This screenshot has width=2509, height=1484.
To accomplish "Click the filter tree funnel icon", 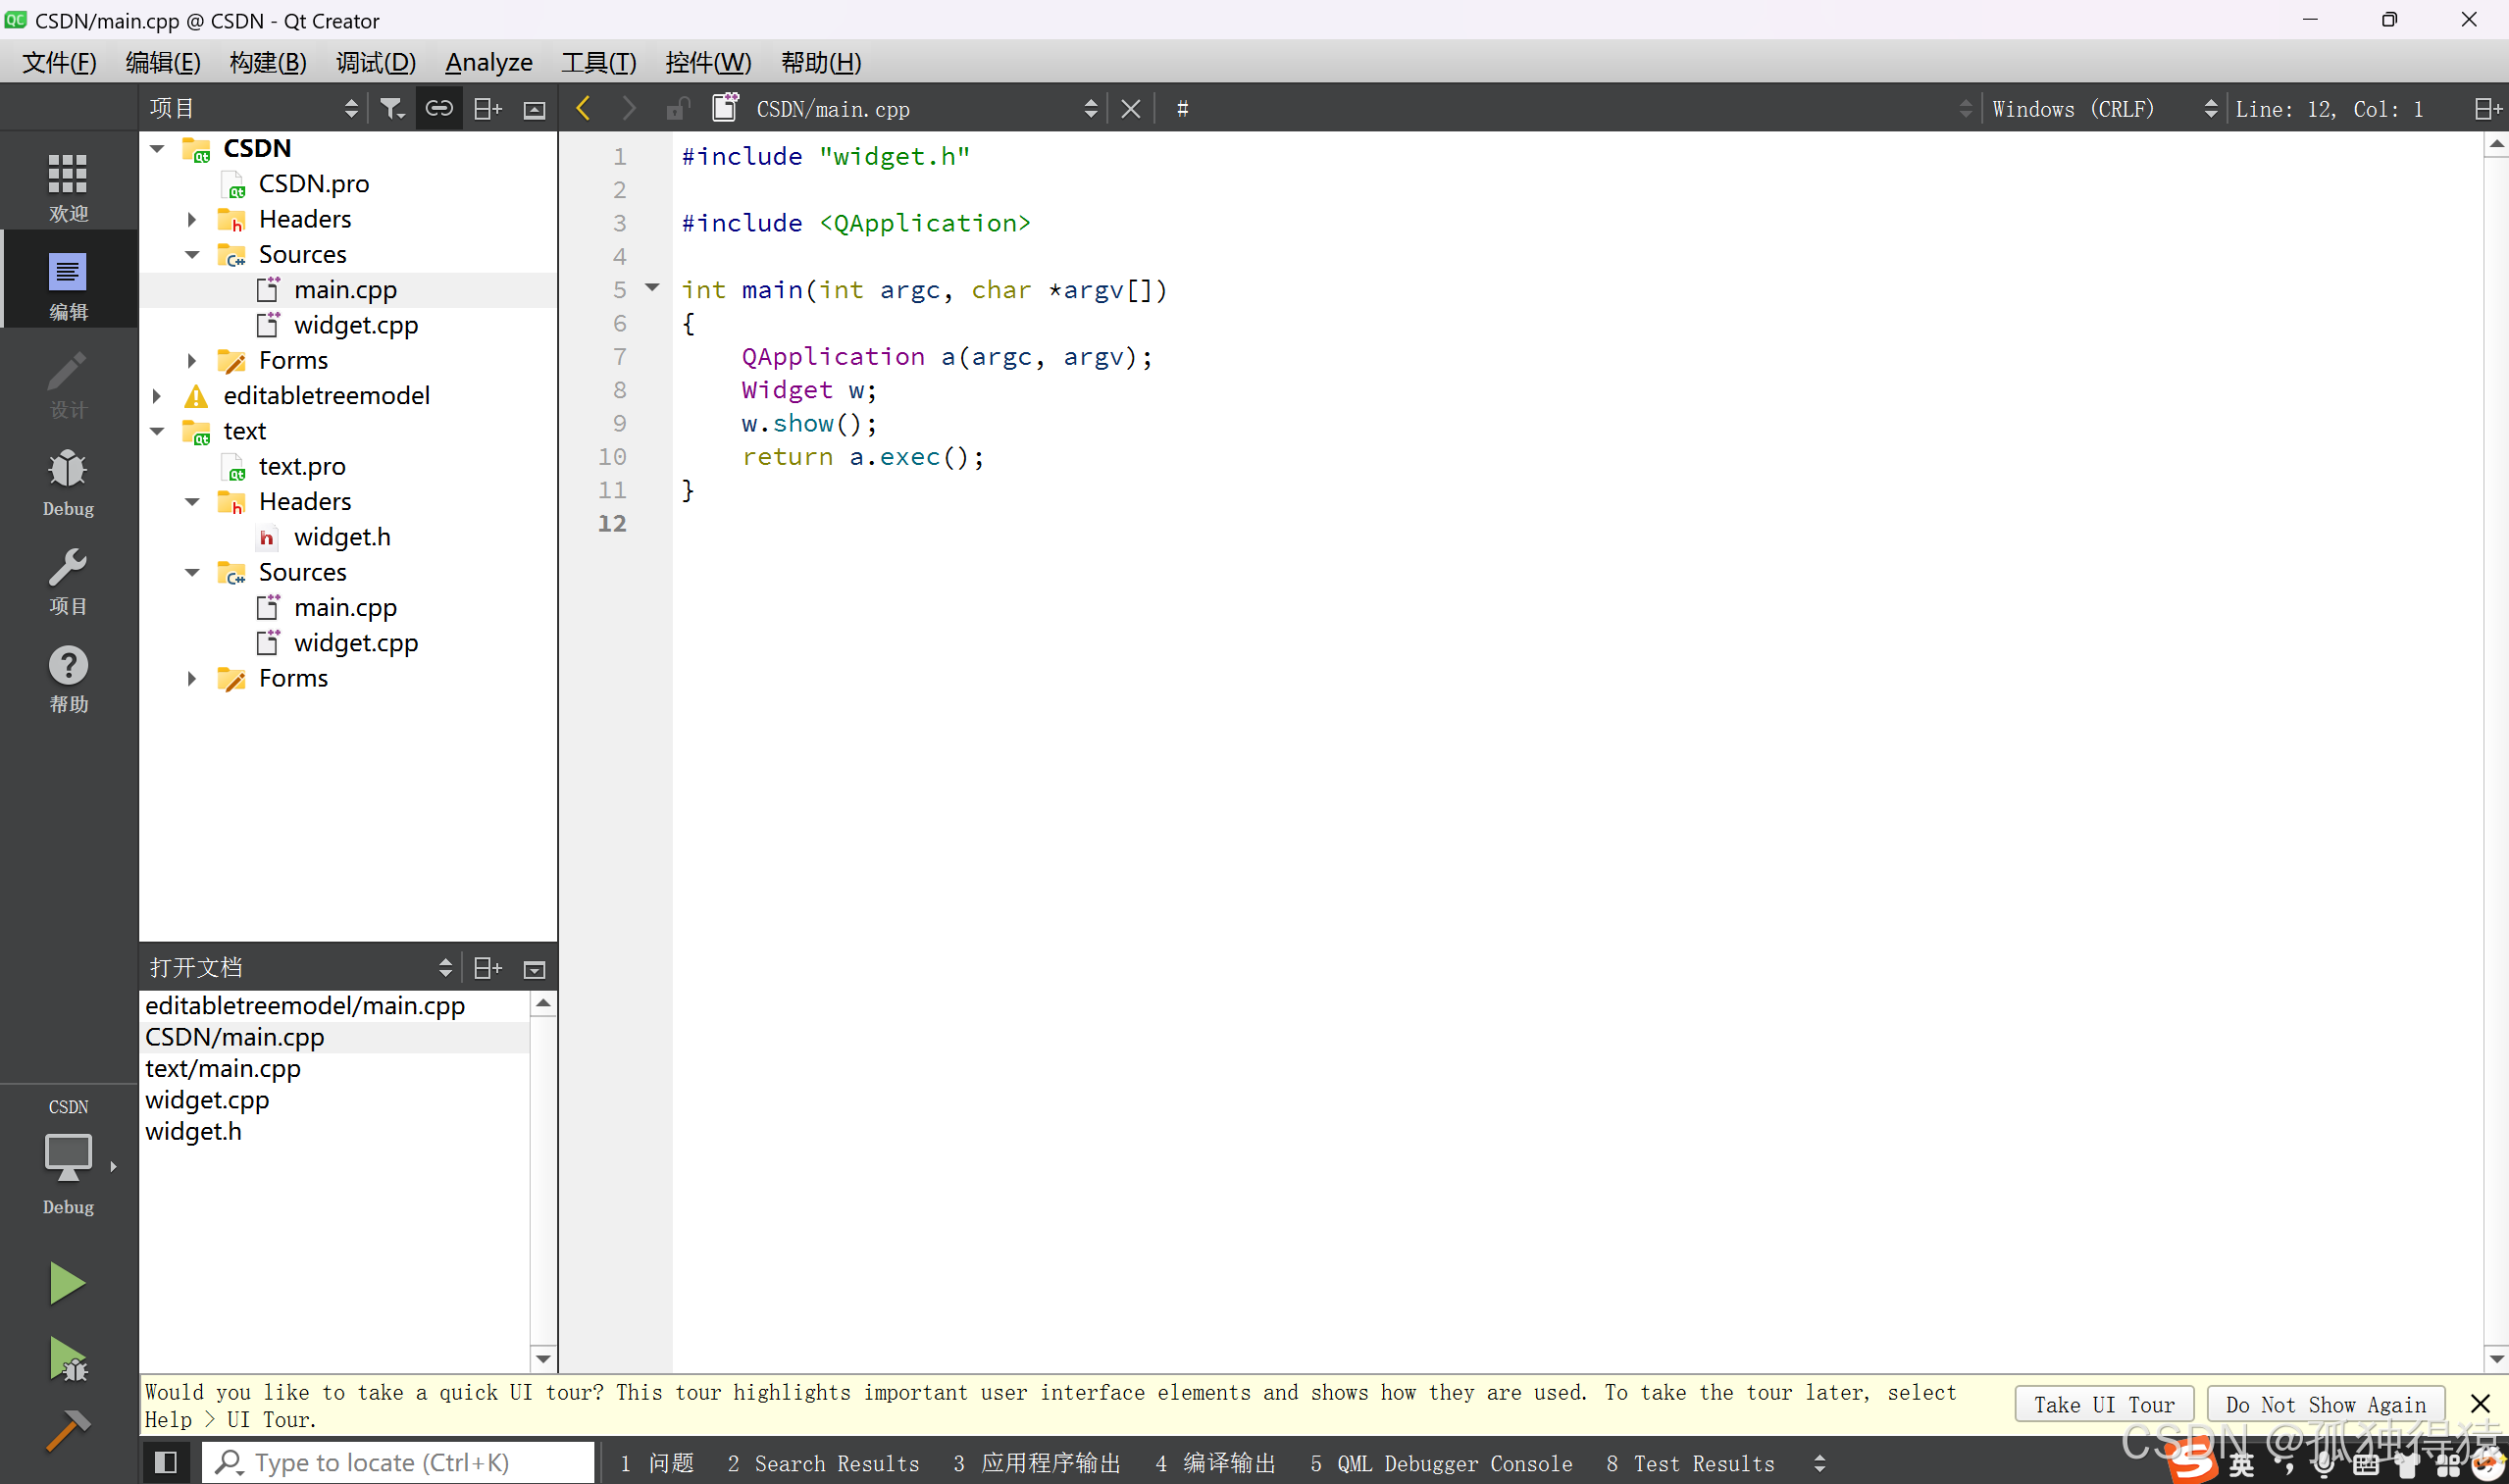I will point(392,108).
